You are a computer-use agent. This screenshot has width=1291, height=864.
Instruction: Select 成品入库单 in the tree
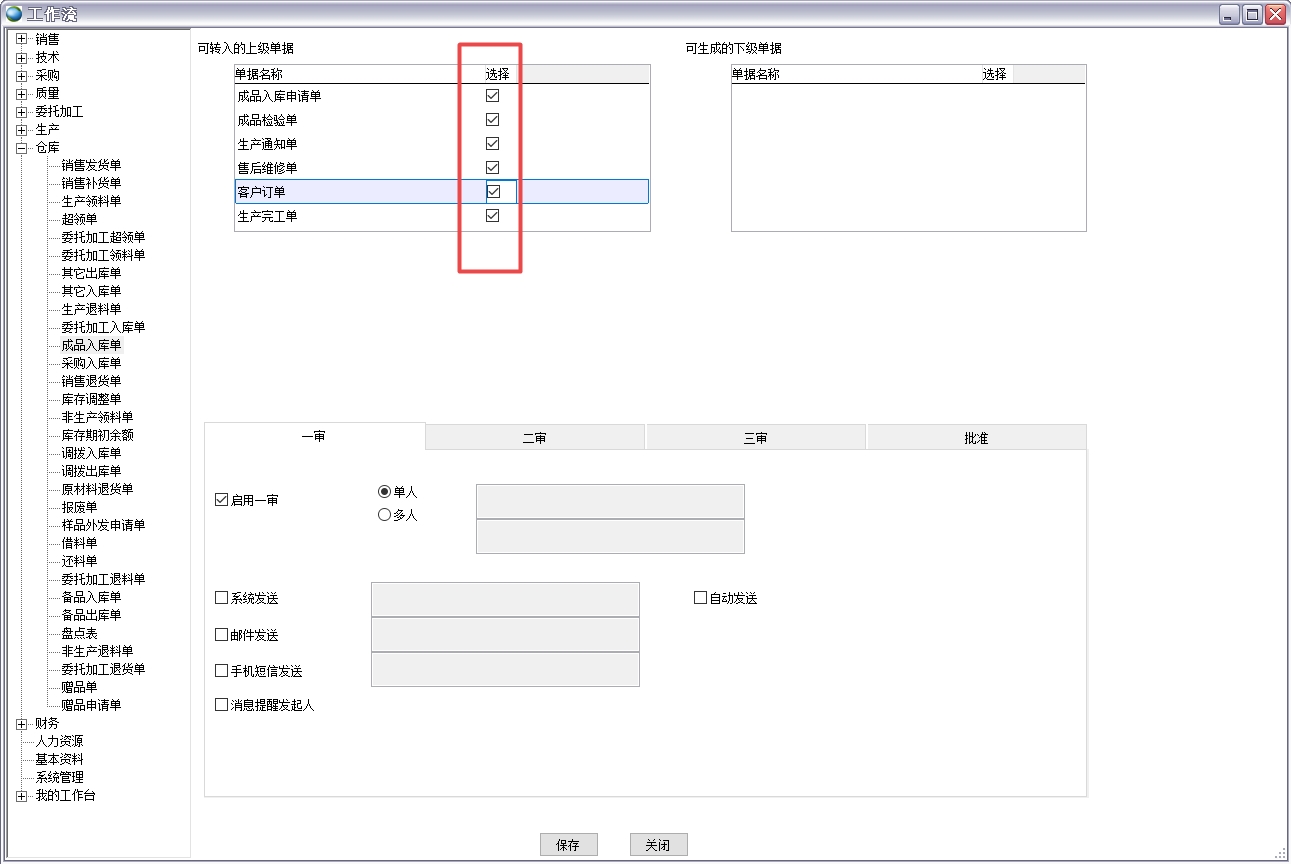pyautogui.click(x=91, y=345)
